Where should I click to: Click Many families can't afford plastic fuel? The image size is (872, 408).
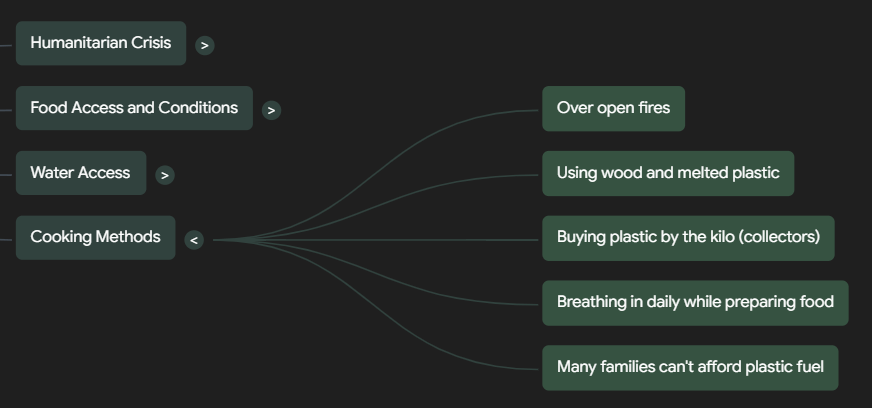690,367
